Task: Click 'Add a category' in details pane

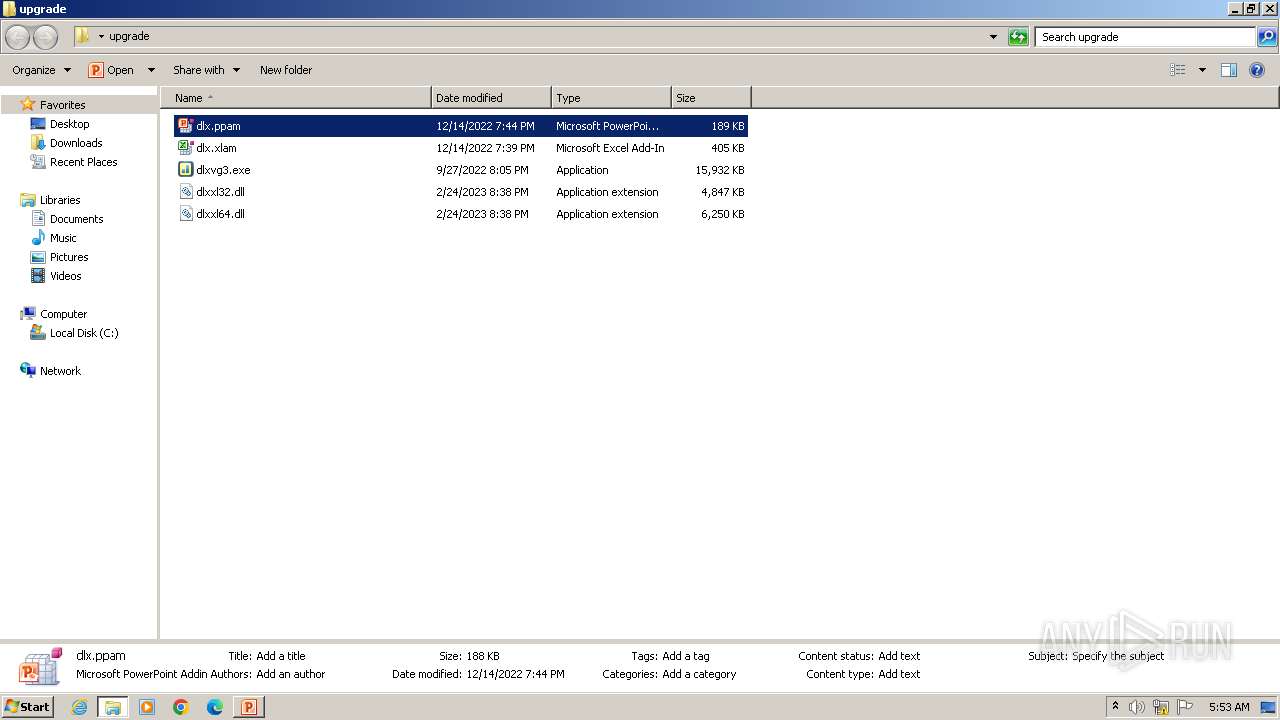Action: point(699,674)
